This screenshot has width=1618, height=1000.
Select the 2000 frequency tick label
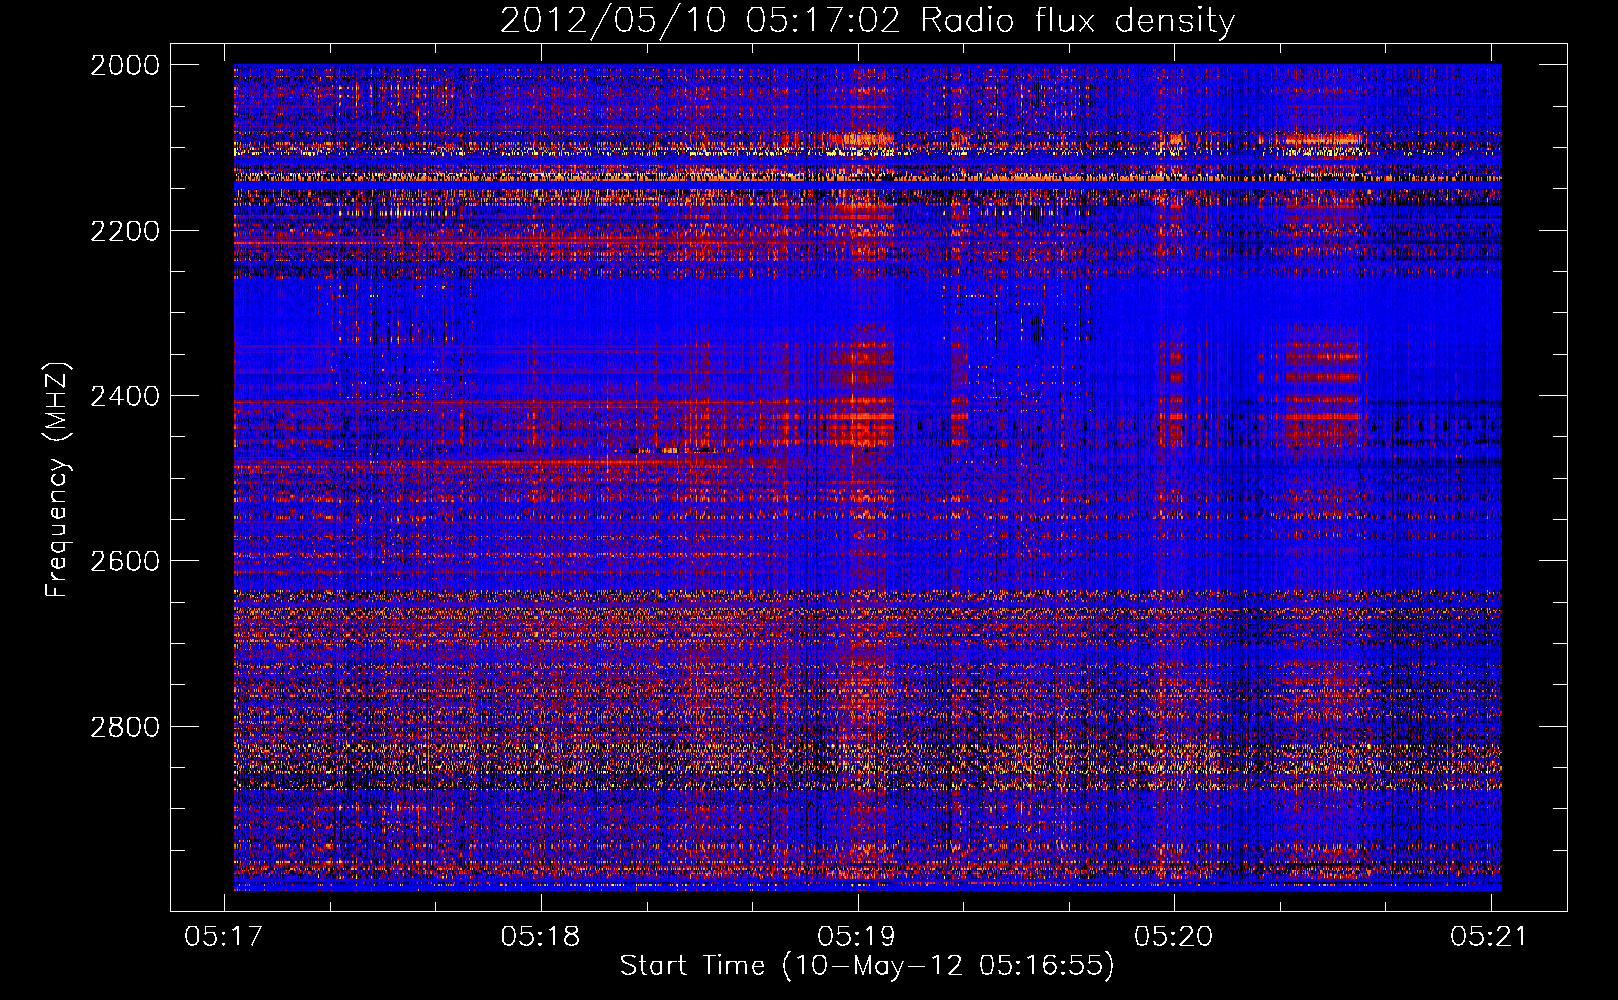[x=125, y=65]
